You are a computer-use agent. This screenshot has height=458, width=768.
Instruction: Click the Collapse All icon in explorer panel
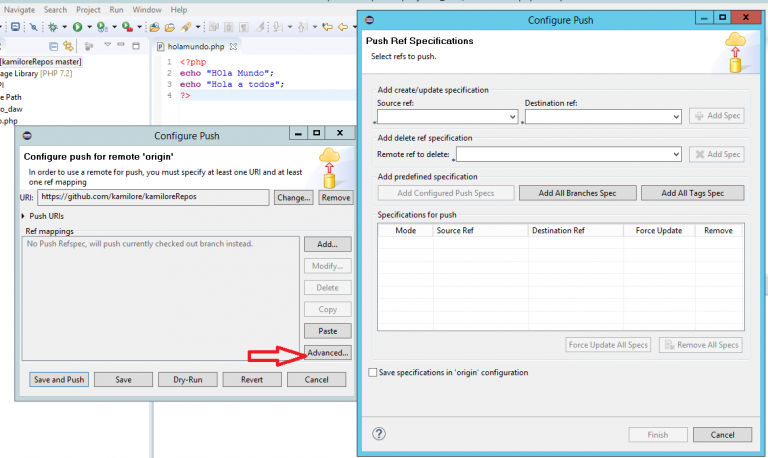point(53,47)
